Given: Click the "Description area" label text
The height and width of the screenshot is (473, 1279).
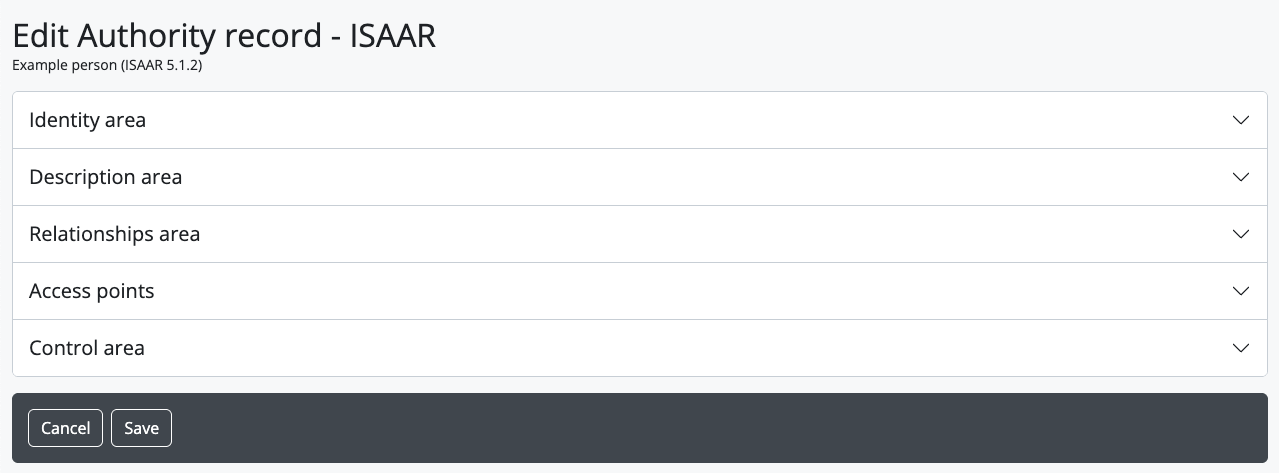Looking at the screenshot, I should point(105,177).
